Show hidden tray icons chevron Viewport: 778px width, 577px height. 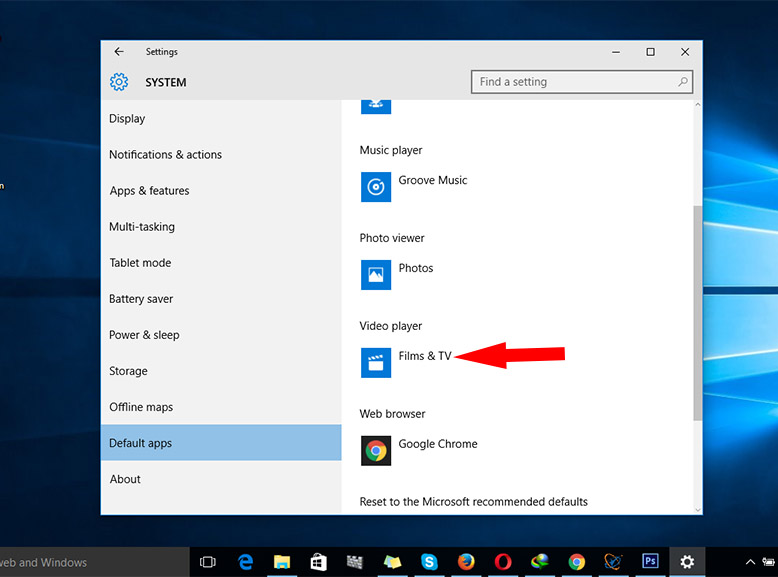(750, 562)
